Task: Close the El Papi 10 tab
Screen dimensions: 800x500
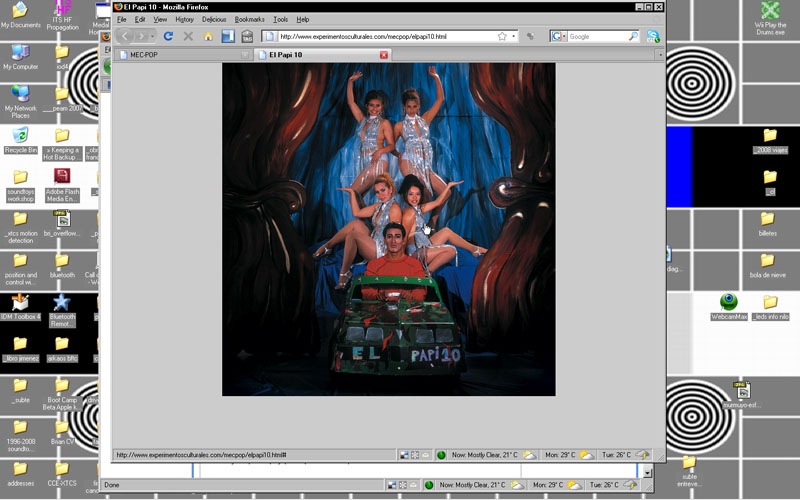Action: pyautogui.click(x=384, y=54)
